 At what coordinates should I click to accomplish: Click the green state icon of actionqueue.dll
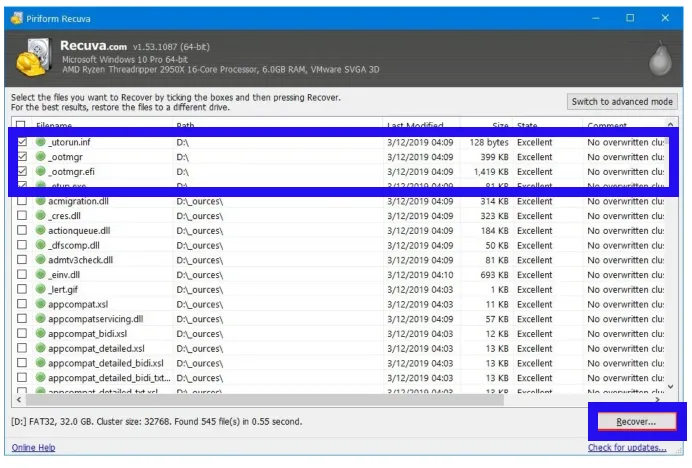(x=41, y=230)
